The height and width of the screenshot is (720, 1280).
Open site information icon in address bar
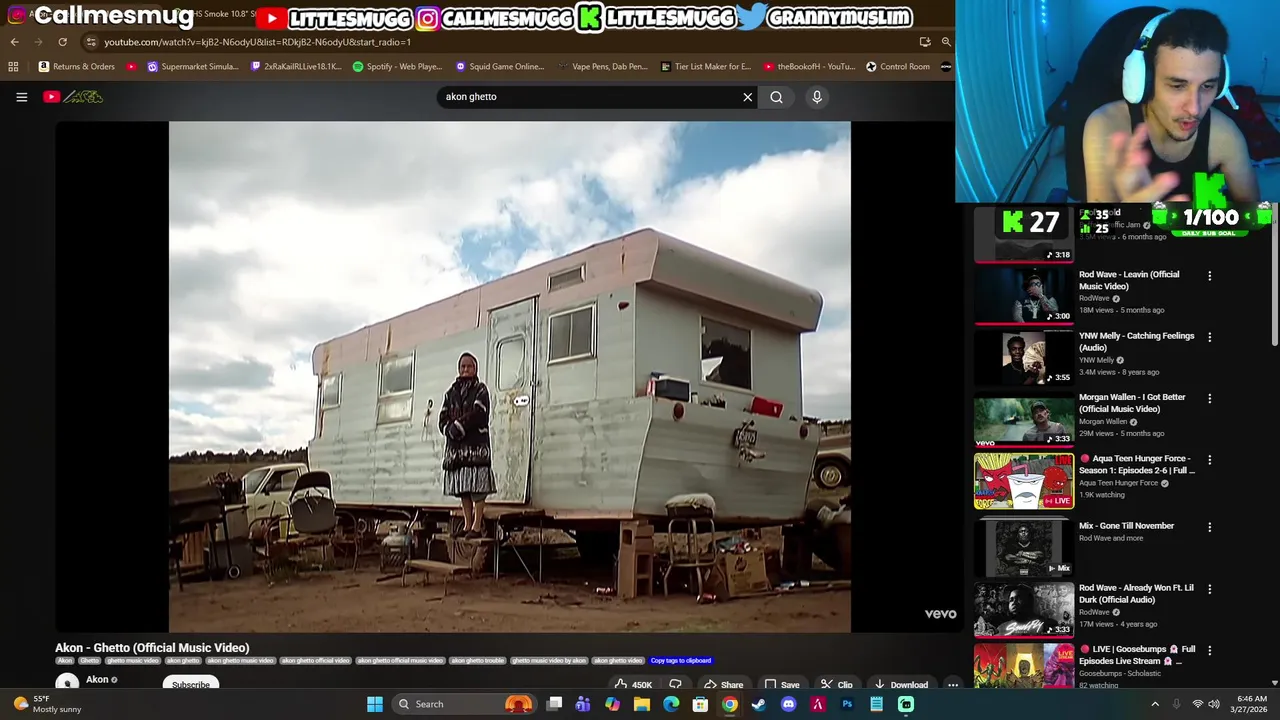91,42
